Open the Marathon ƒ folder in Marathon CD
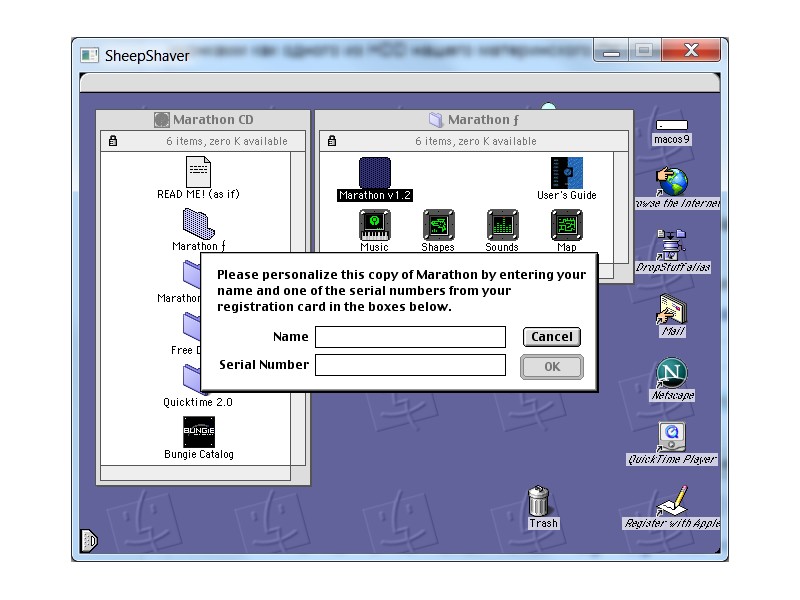Screen dimensions: 800x600 pyautogui.click(x=198, y=223)
